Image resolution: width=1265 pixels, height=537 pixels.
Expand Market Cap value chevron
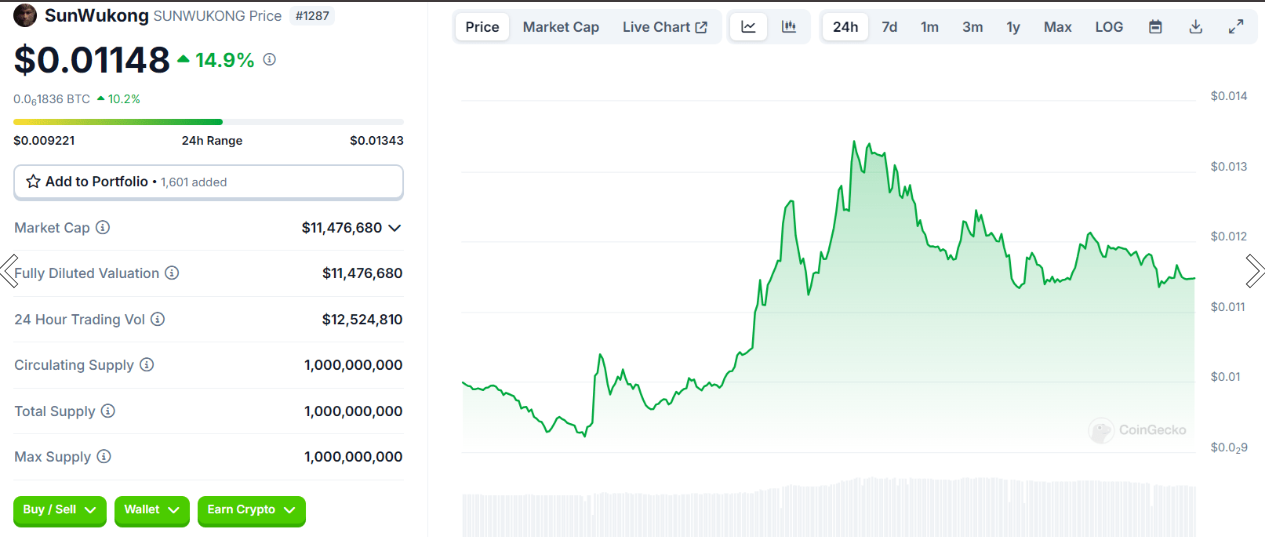(x=394, y=228)
